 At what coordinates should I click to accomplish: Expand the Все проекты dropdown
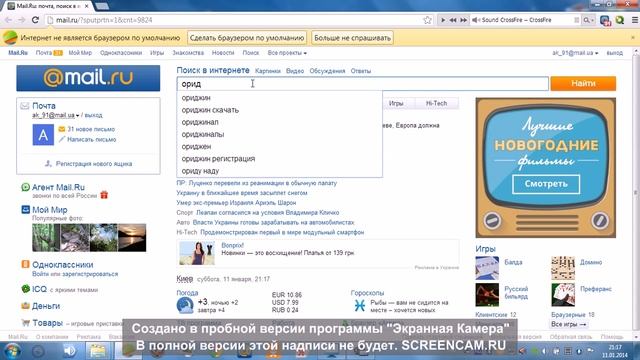(x=287, y=53)
